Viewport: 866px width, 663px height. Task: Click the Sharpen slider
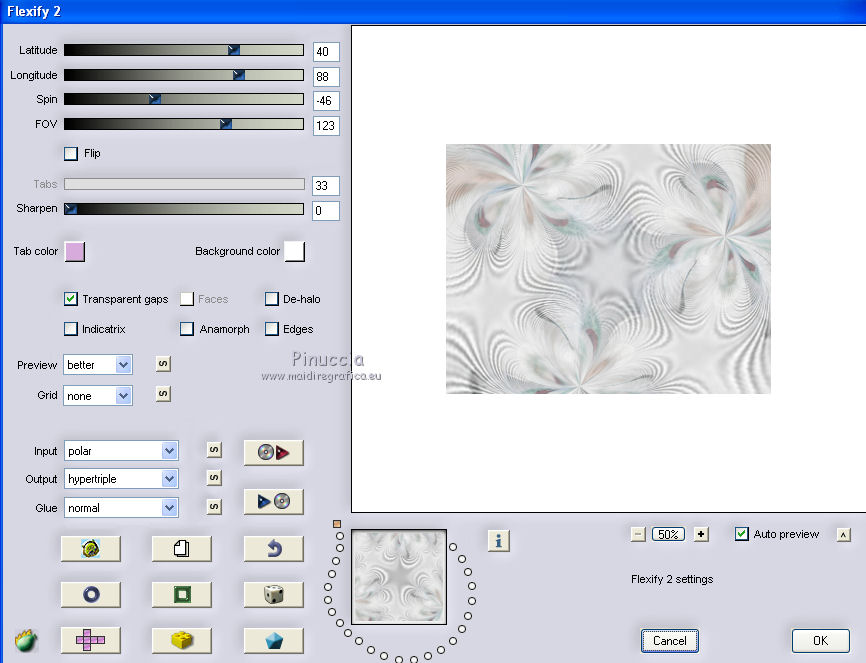tap(184, 208)
